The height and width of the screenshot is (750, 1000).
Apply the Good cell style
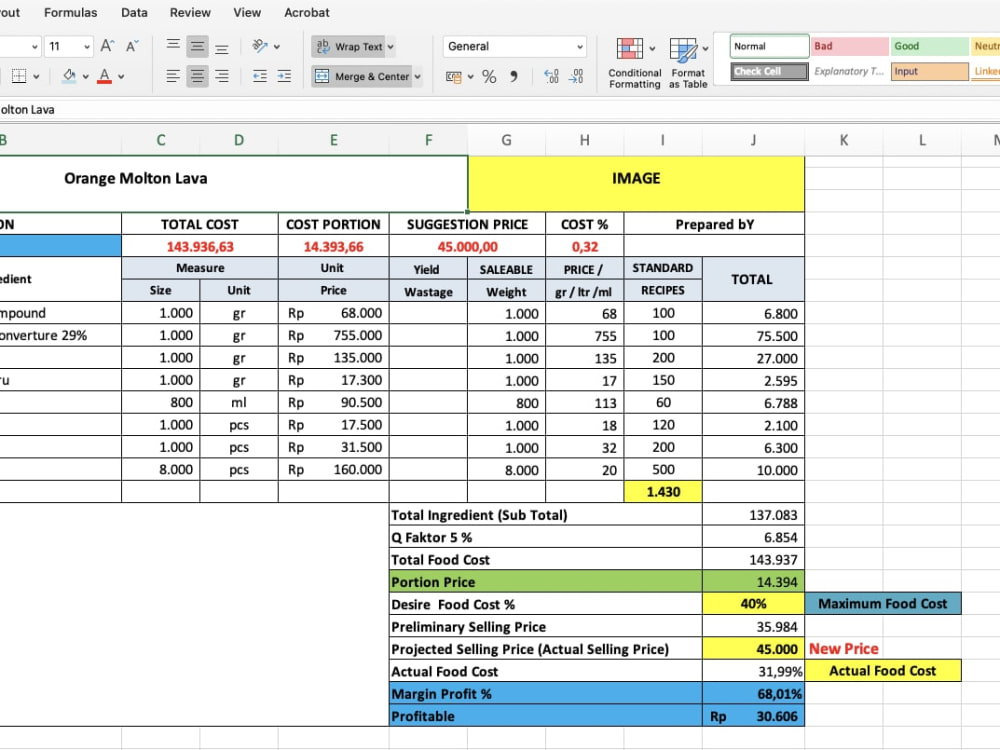pyautogui.click(x=930, y=46)
